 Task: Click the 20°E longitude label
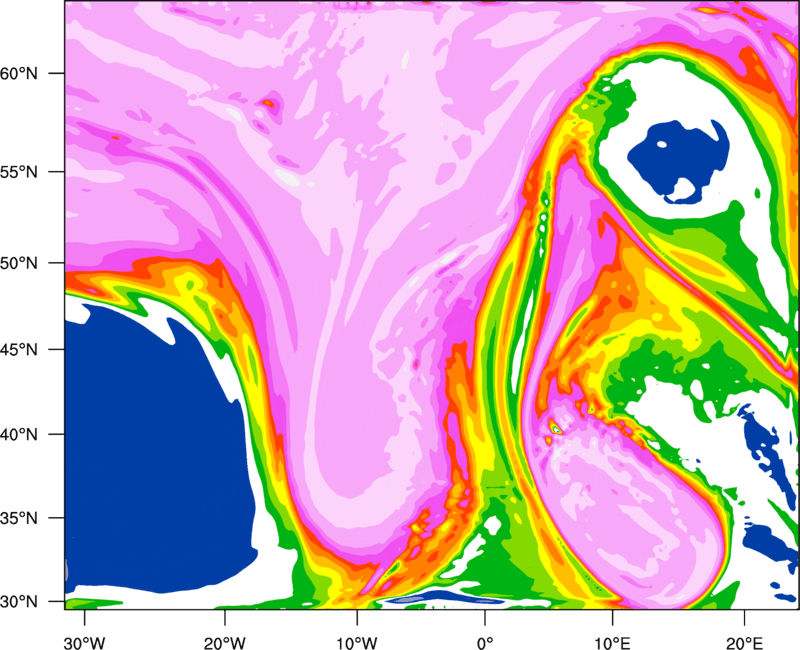744,643
